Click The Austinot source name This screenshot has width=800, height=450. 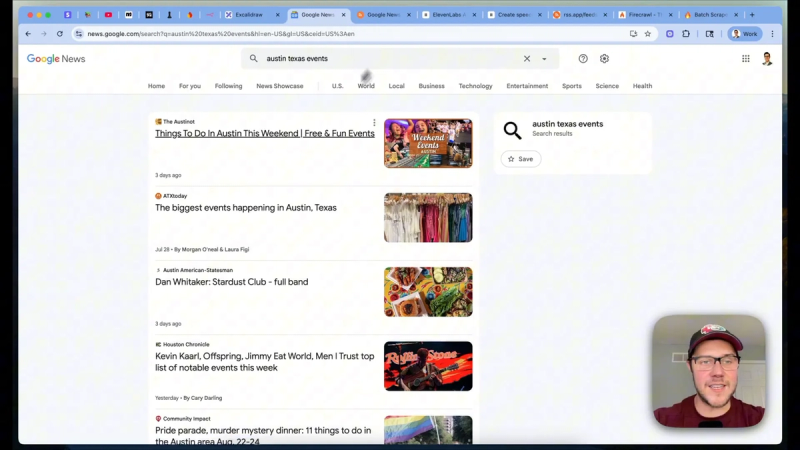point(179,121)
